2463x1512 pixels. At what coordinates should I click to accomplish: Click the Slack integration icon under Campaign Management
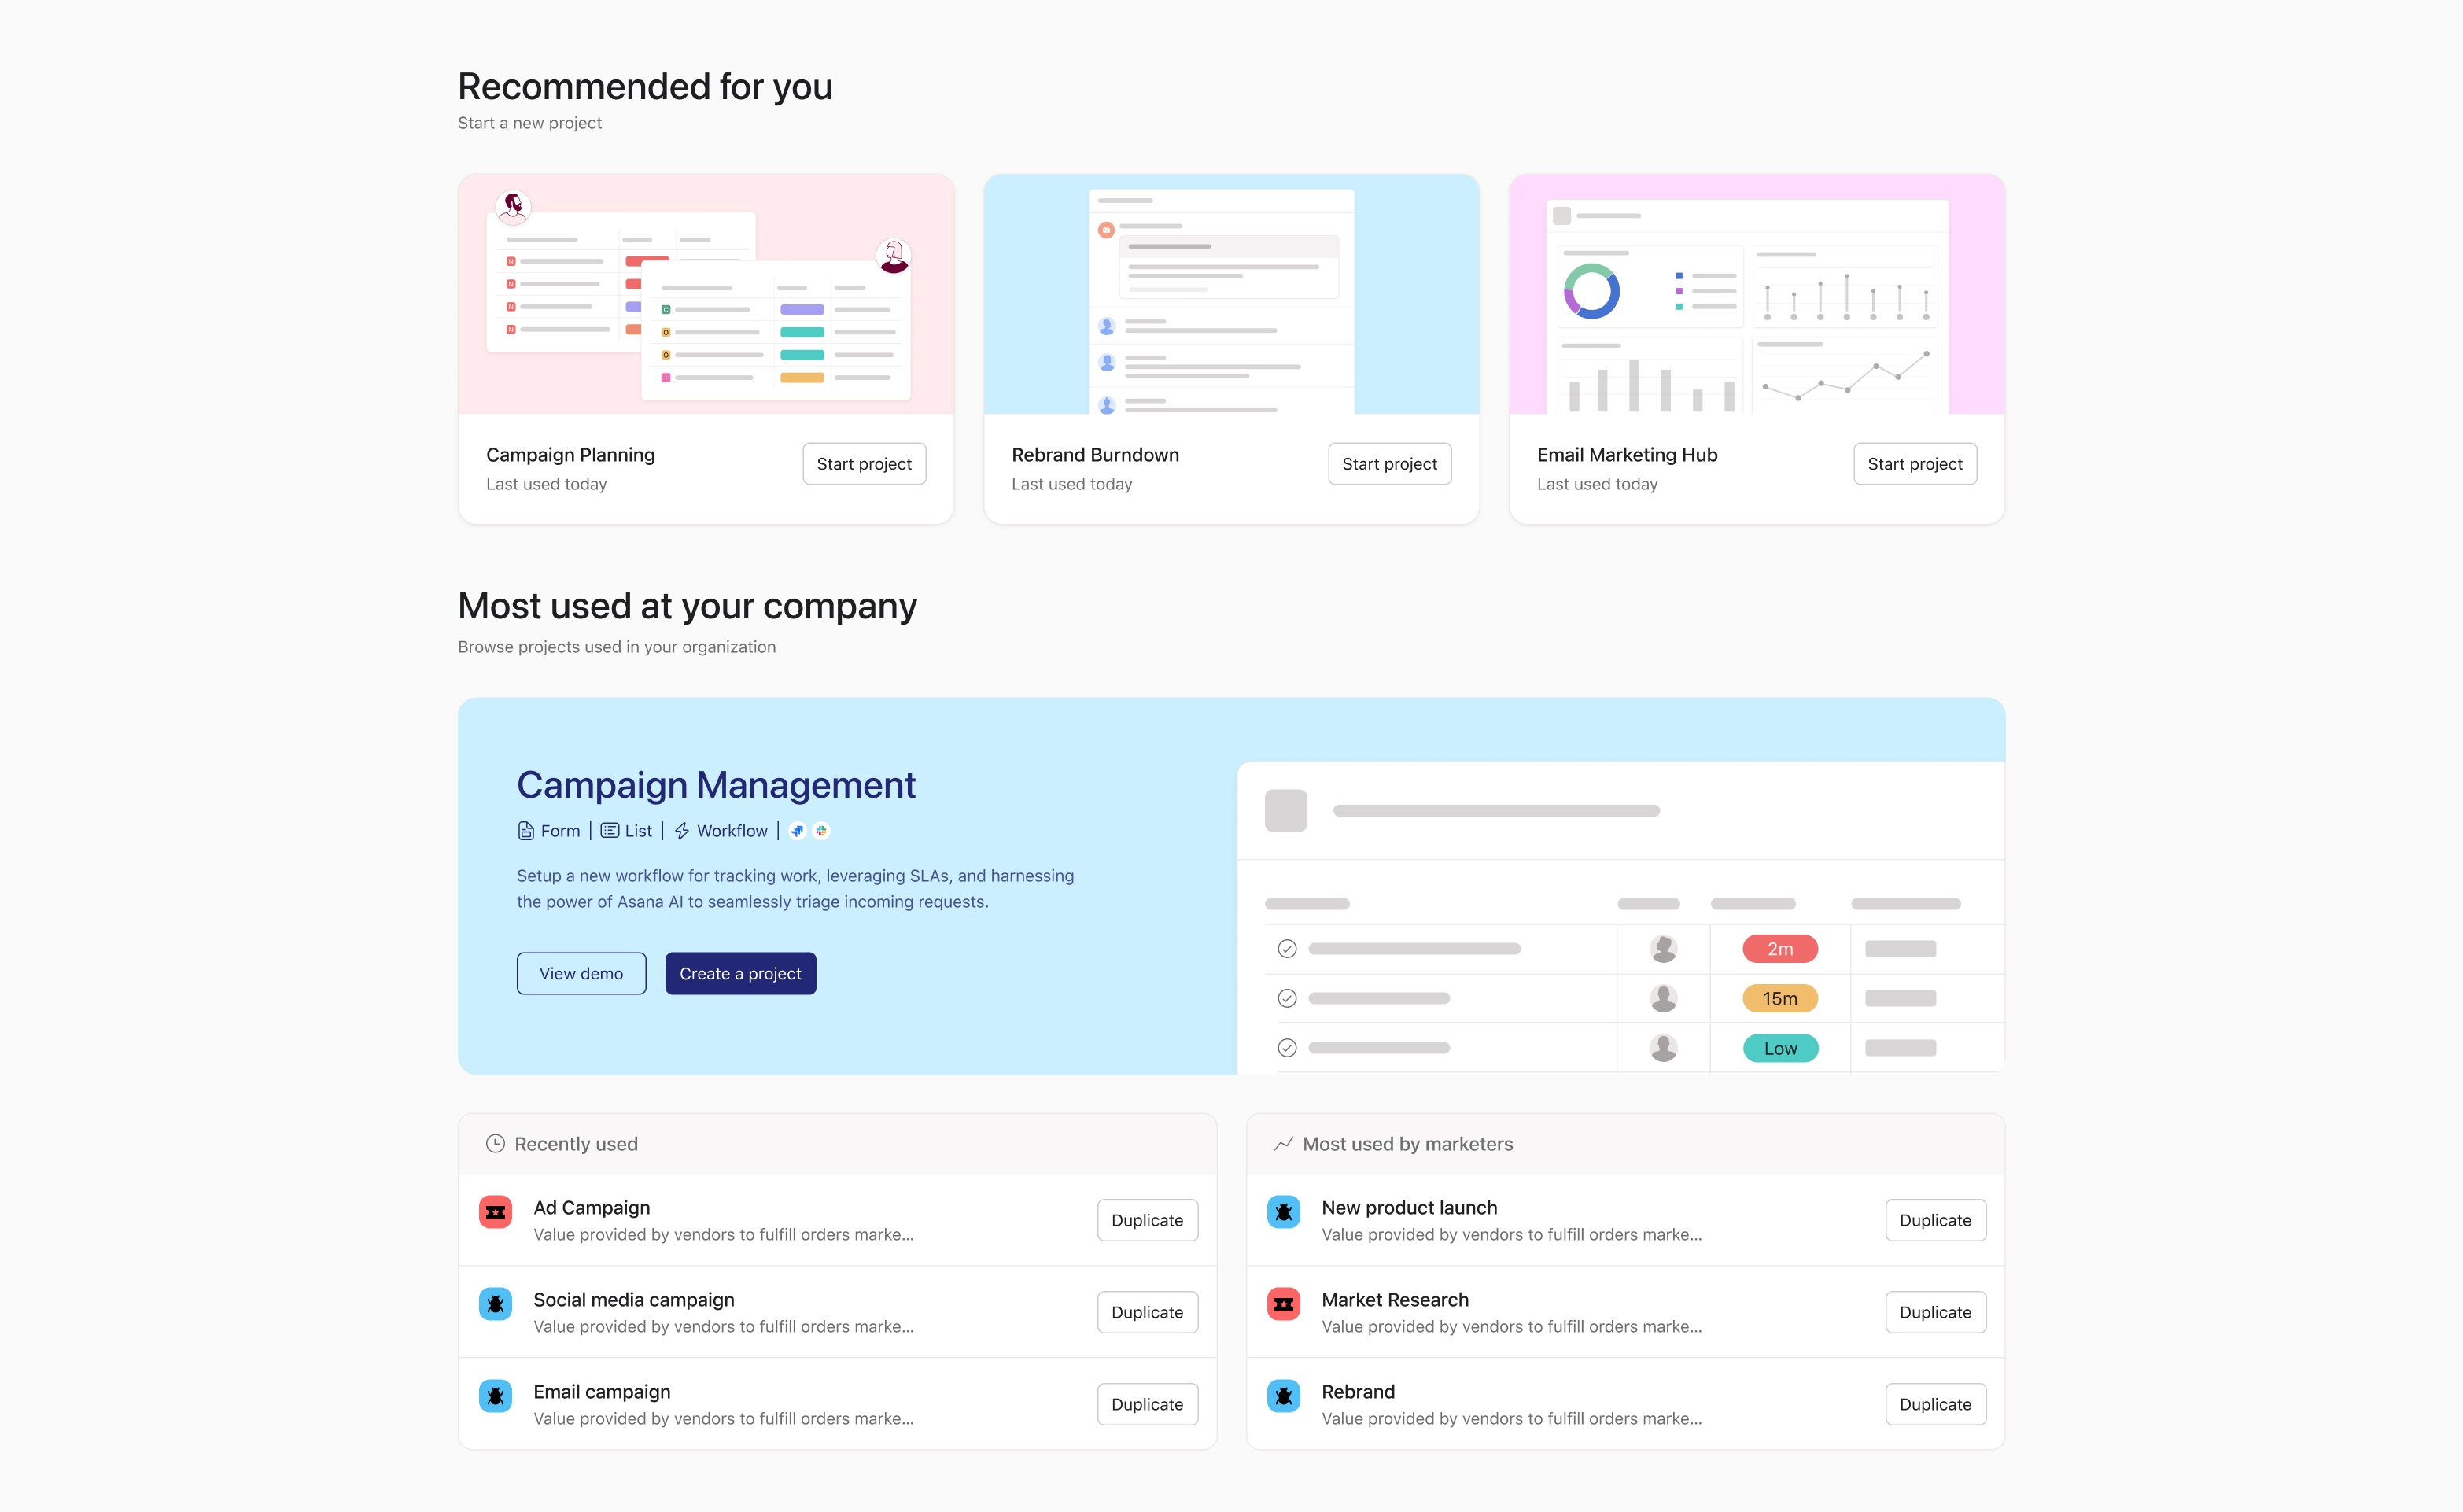(821, 831)
